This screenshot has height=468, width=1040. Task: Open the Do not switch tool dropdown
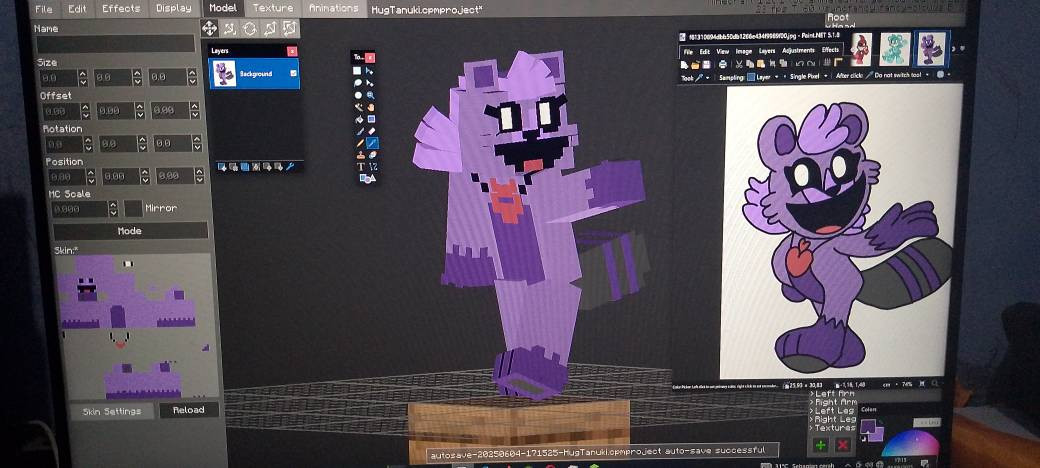pyautogui.click(x=897, y=74)
